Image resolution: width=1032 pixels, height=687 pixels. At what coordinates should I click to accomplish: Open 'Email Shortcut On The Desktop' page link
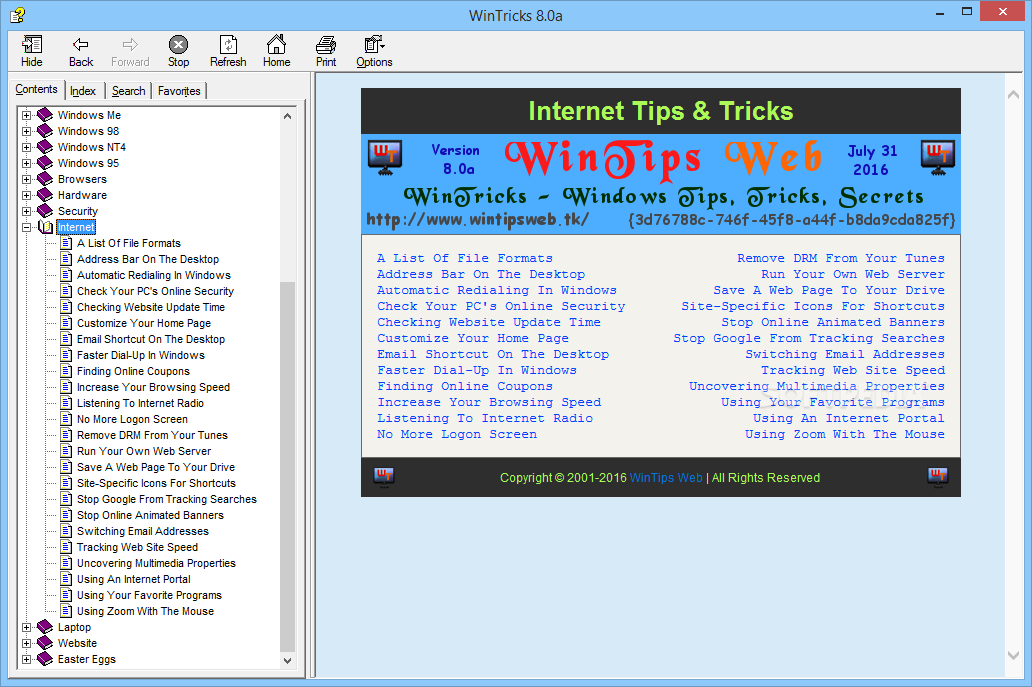point(493,354)
